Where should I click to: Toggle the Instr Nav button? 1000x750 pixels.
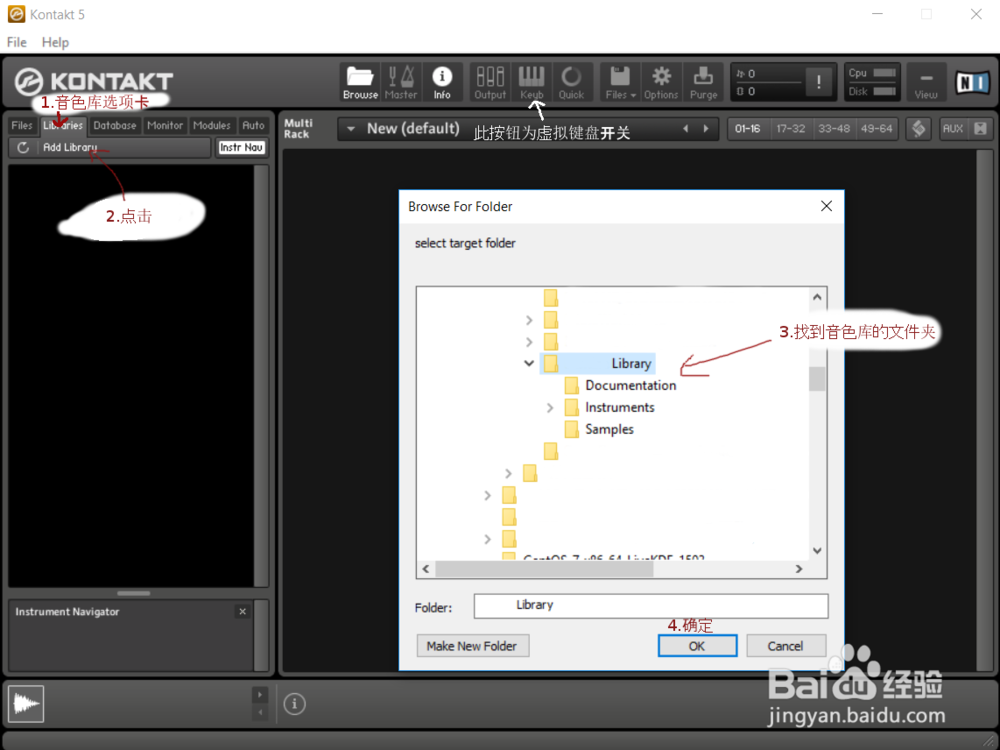(241, 147)
